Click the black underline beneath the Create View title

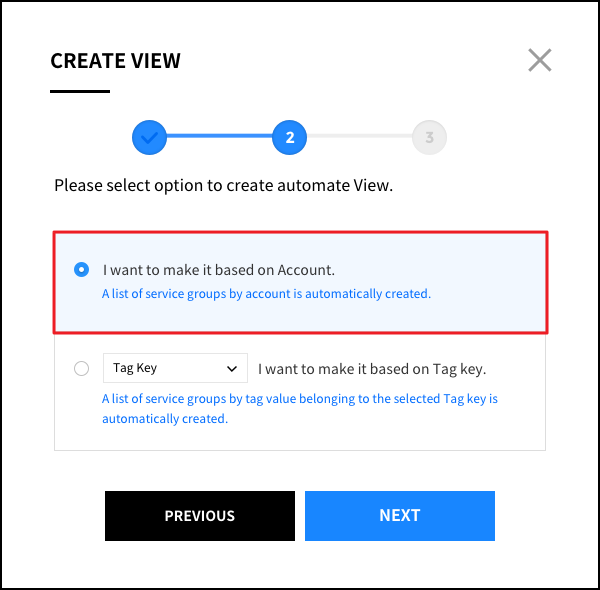[x=80, y=91]
